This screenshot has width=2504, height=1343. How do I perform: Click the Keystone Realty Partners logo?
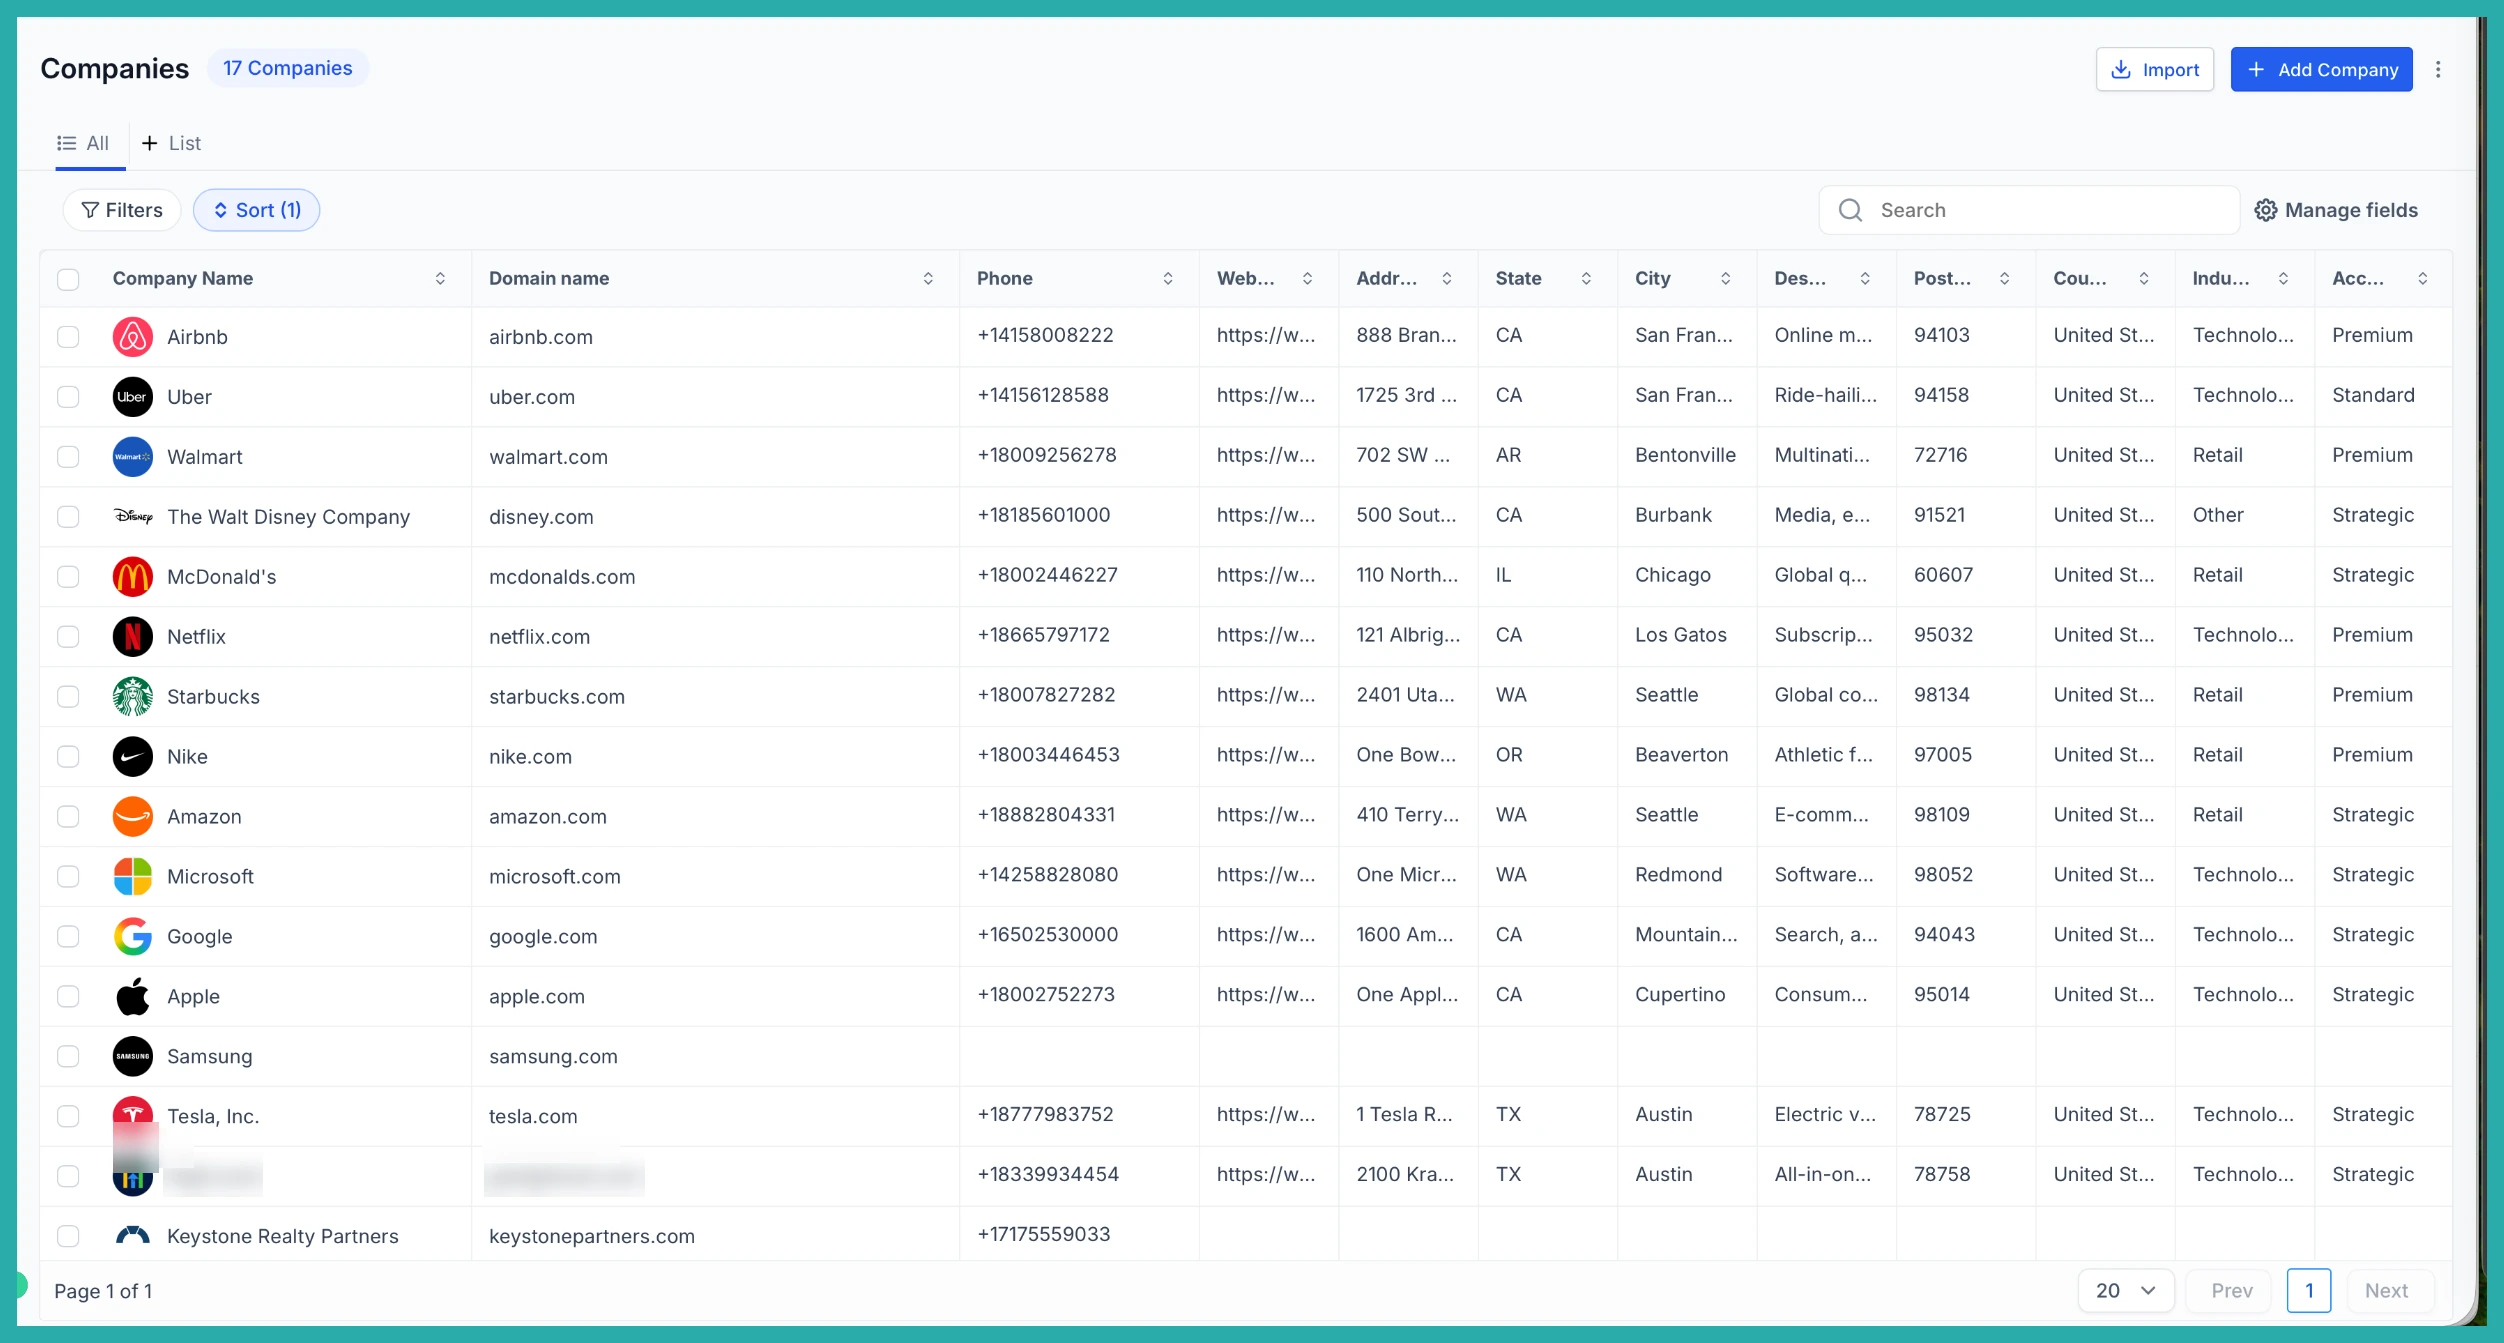(132, 1236)
